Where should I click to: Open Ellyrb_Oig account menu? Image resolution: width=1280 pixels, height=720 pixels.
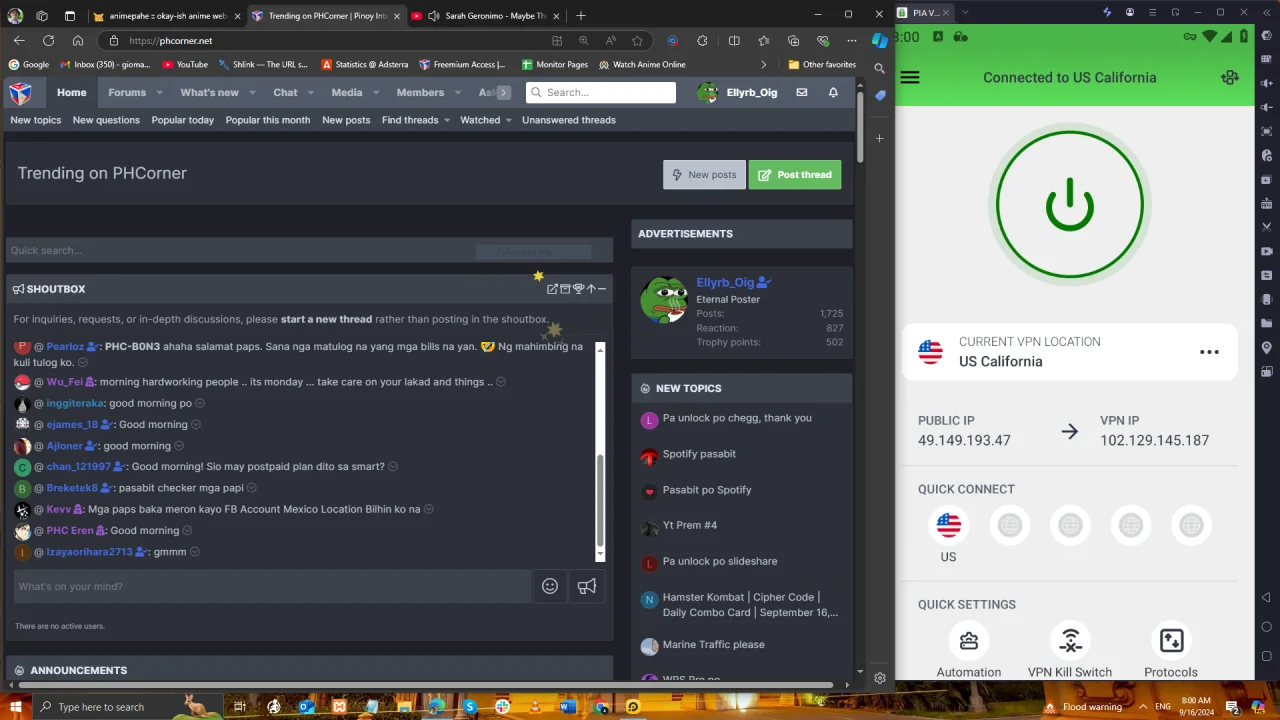pos(738,92)
